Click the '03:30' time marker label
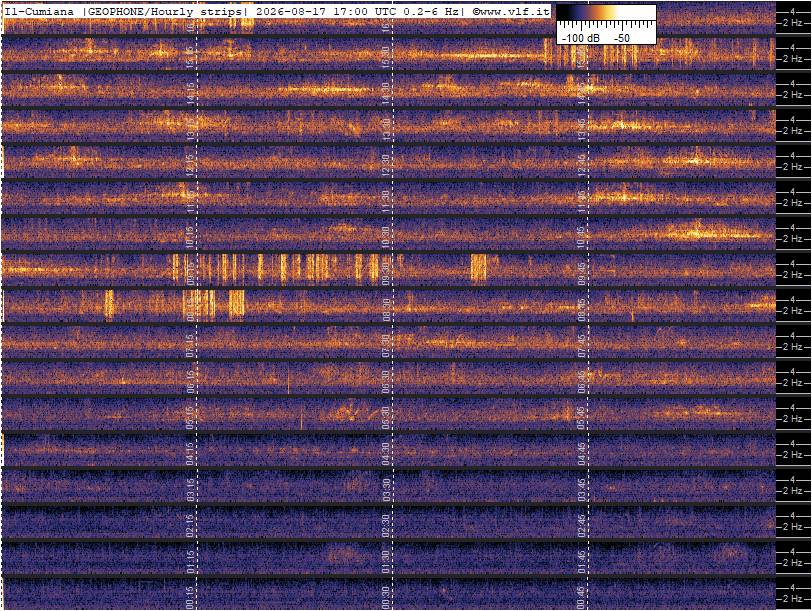This screenshot has width=812, height=611. [x=386, y=488]
